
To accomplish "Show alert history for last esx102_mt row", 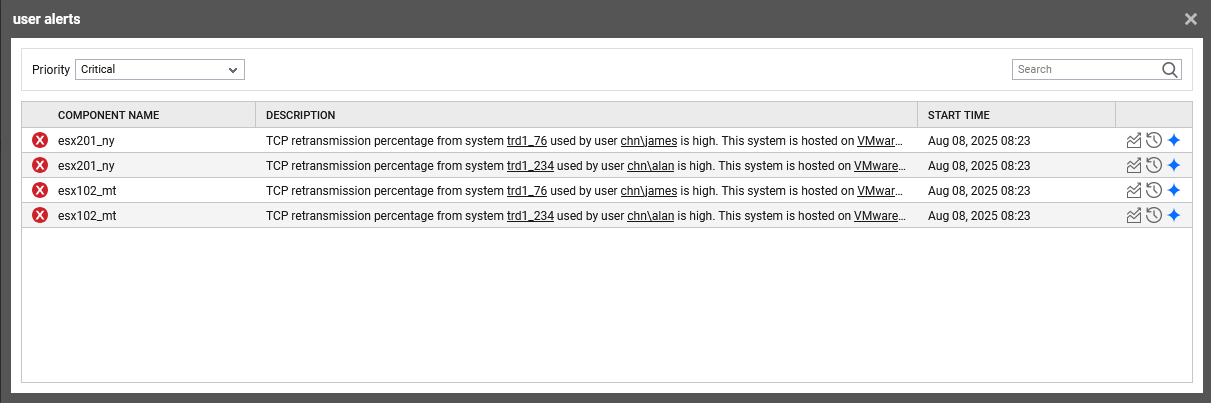I will click(x=1154, y=215).
